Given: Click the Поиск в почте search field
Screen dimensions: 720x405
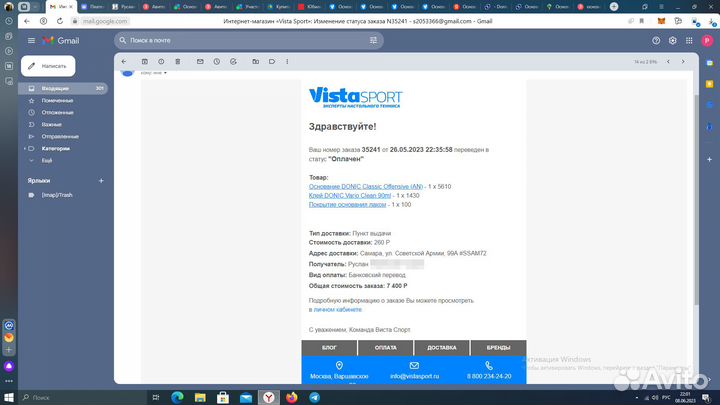Looking at the screenshot, I should 240,40.
